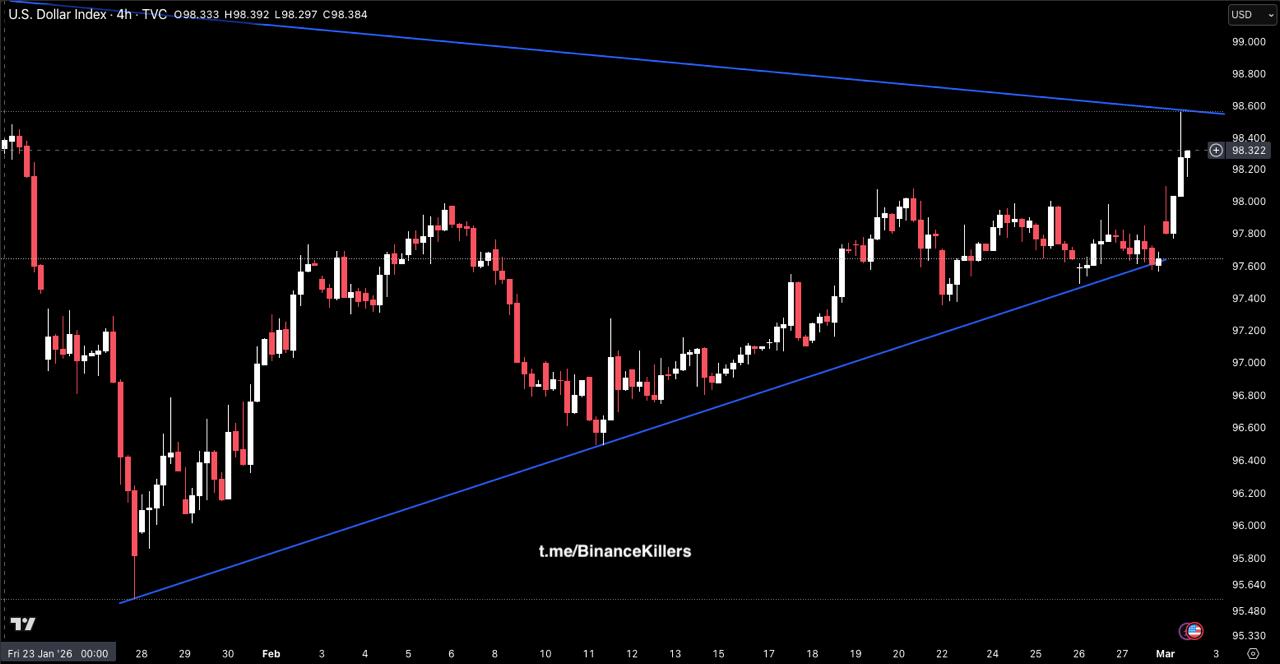Image resolution: width=1280 pixels, height=664 pixels.
Task: Open chart settings via the hexagon gear icon
Action: point(1252,653)
